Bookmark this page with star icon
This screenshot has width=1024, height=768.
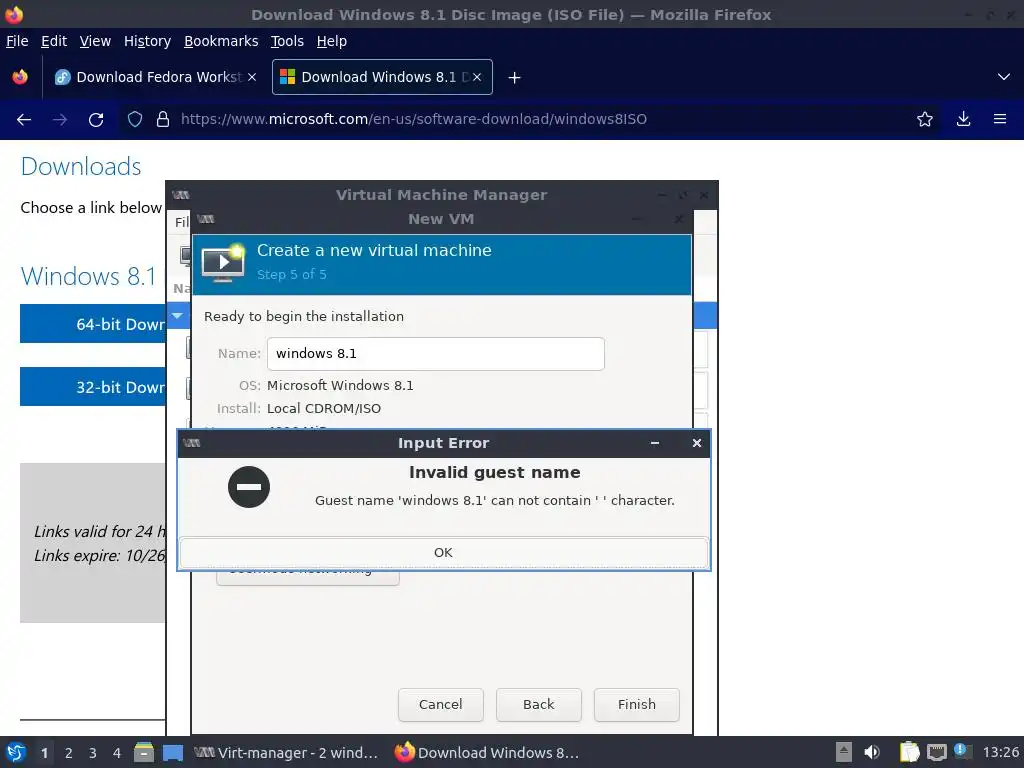tap(925, 120)
